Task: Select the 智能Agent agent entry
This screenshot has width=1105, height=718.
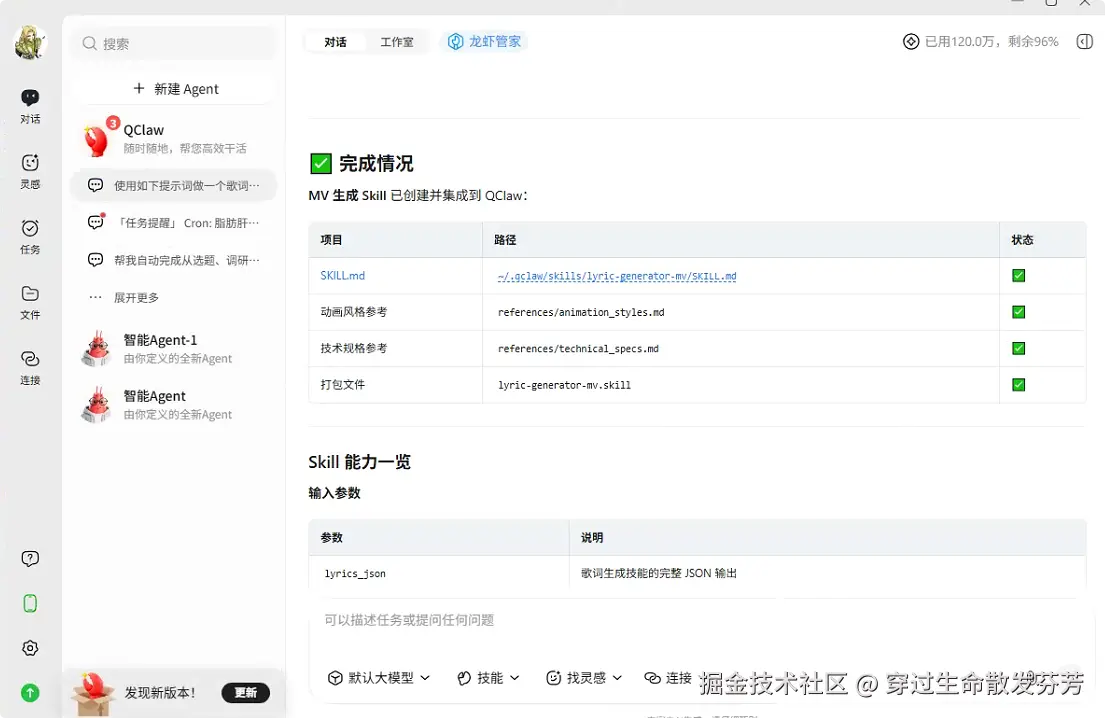Action: (173, 405)
